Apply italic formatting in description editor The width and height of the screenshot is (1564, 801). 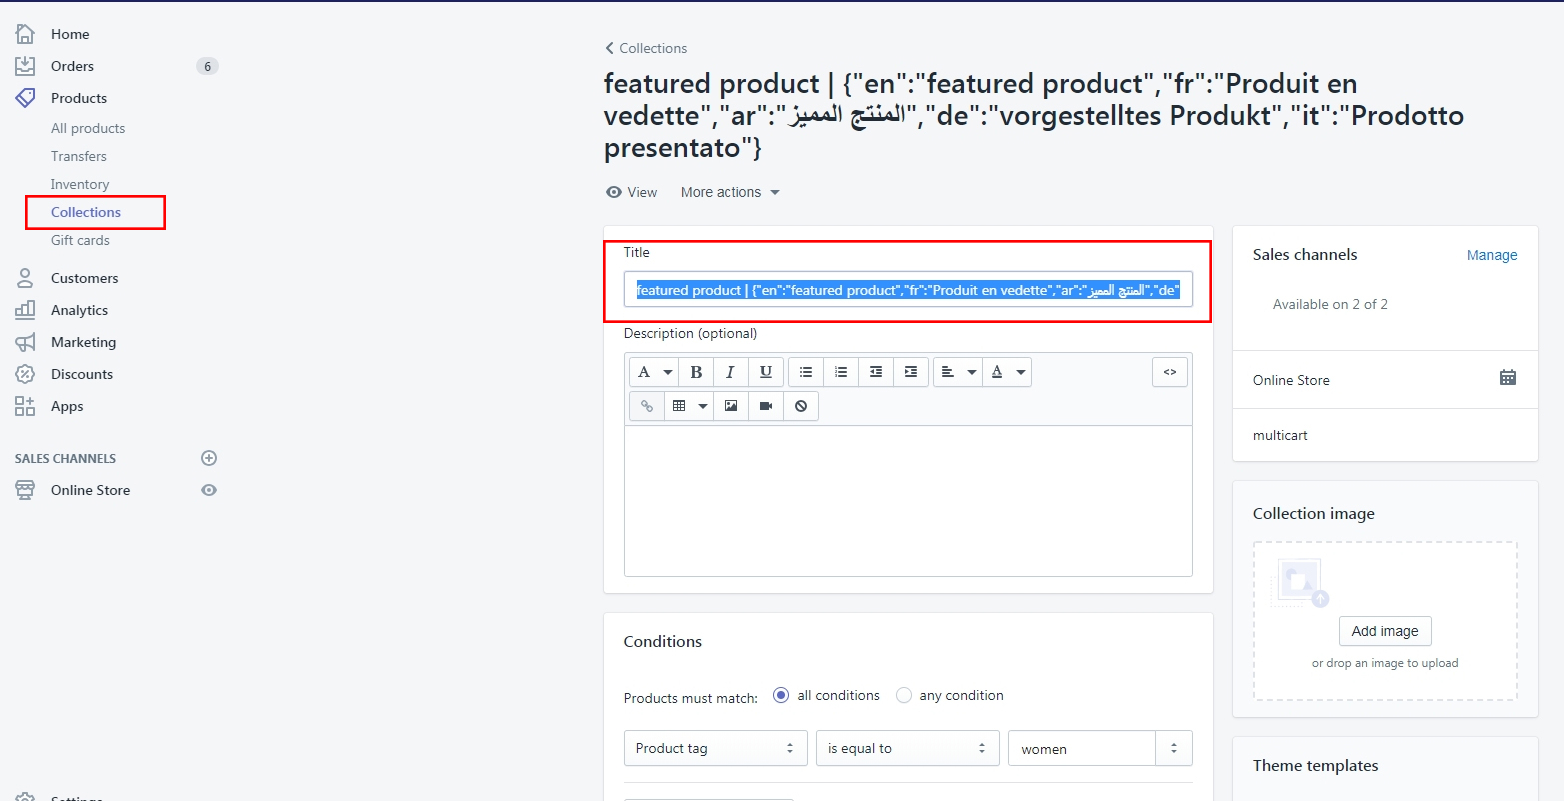coord(731,371)
